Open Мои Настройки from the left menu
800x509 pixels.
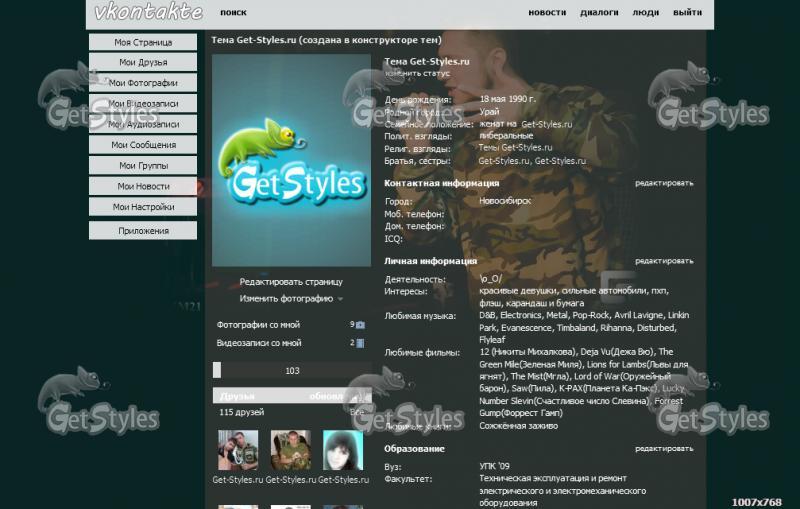[x=143, y=207]
